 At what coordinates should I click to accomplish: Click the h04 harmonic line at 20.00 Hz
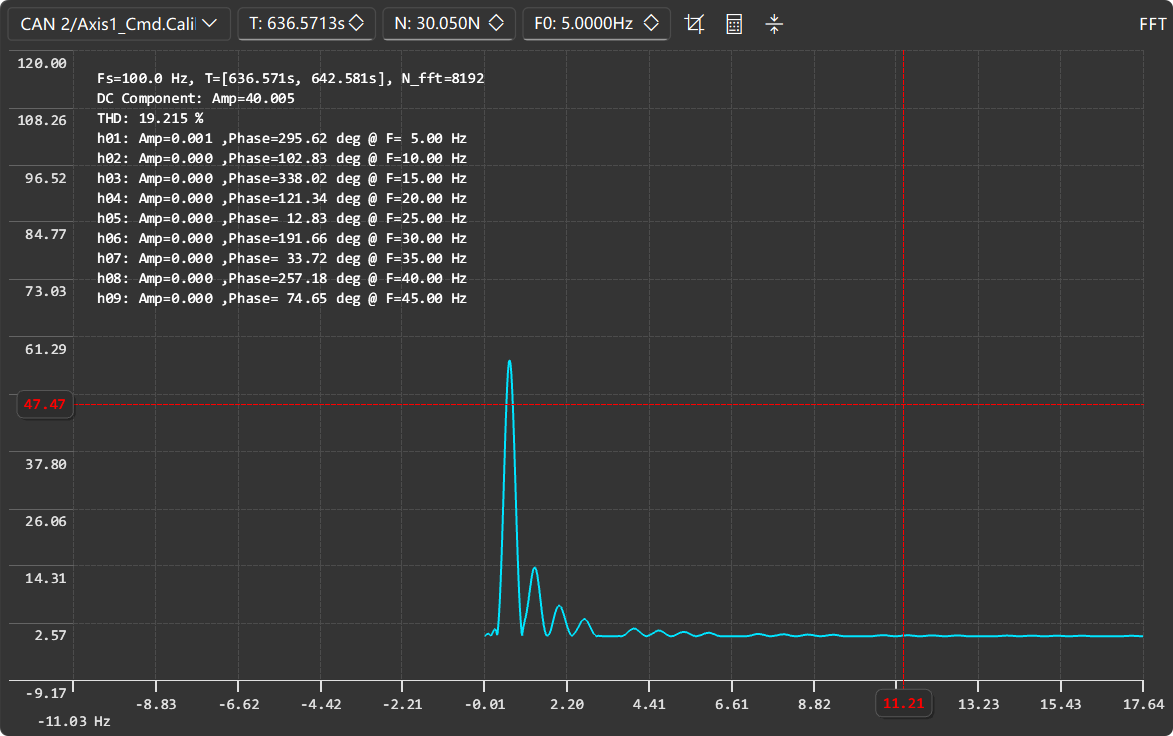[x=282, y=198]
